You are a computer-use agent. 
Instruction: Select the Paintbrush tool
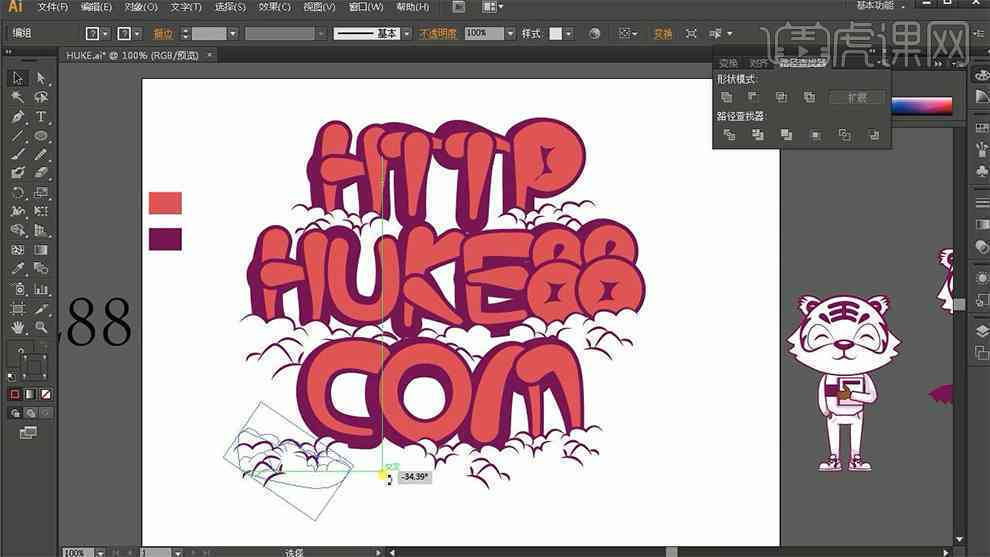coord(18,154)
